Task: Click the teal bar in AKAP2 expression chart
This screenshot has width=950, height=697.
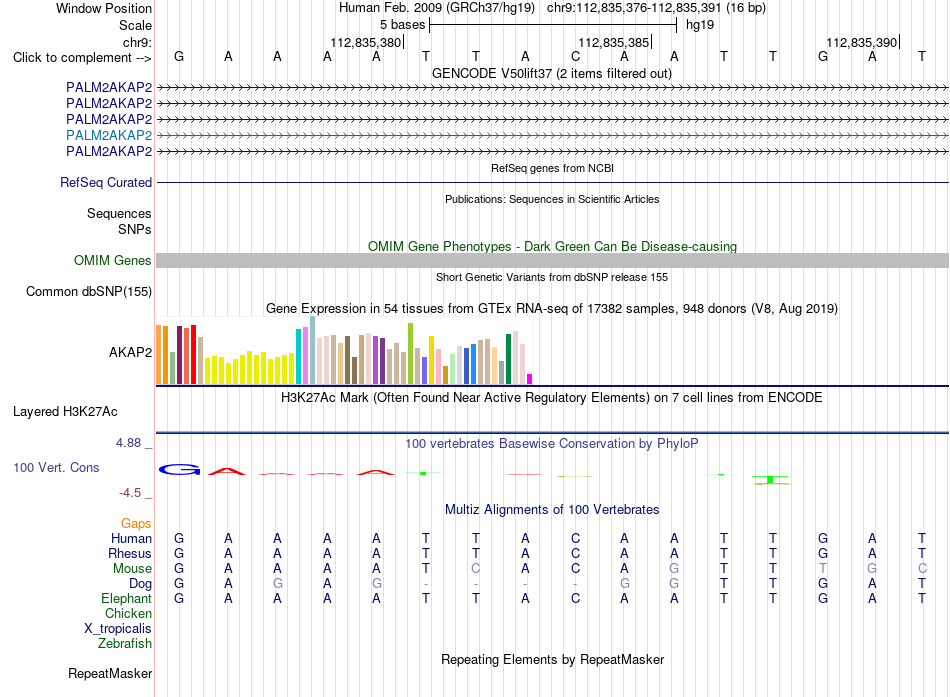Action: [298, 356]
